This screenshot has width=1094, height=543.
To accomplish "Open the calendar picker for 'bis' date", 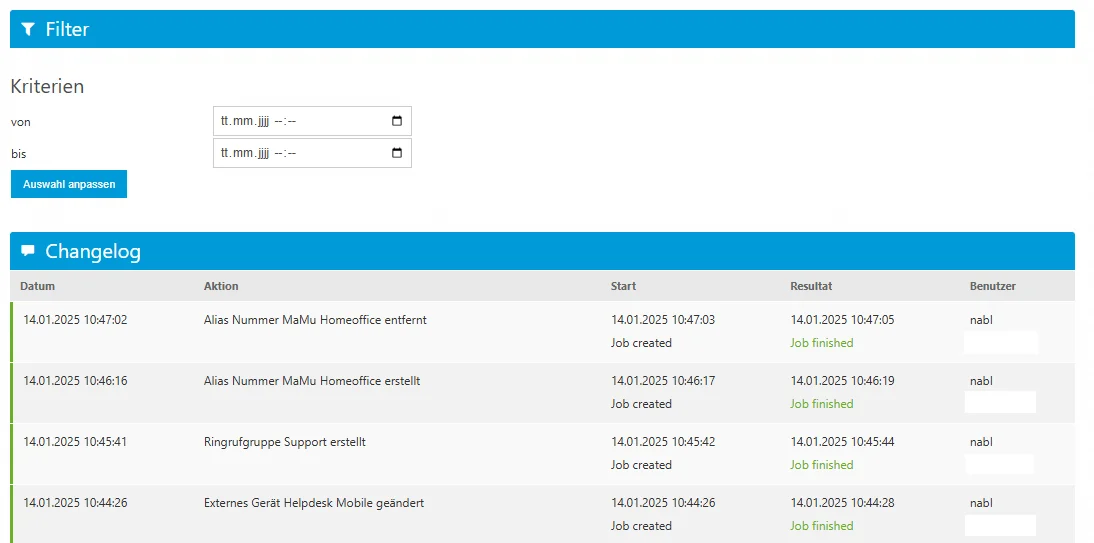I will click(397, 153).
